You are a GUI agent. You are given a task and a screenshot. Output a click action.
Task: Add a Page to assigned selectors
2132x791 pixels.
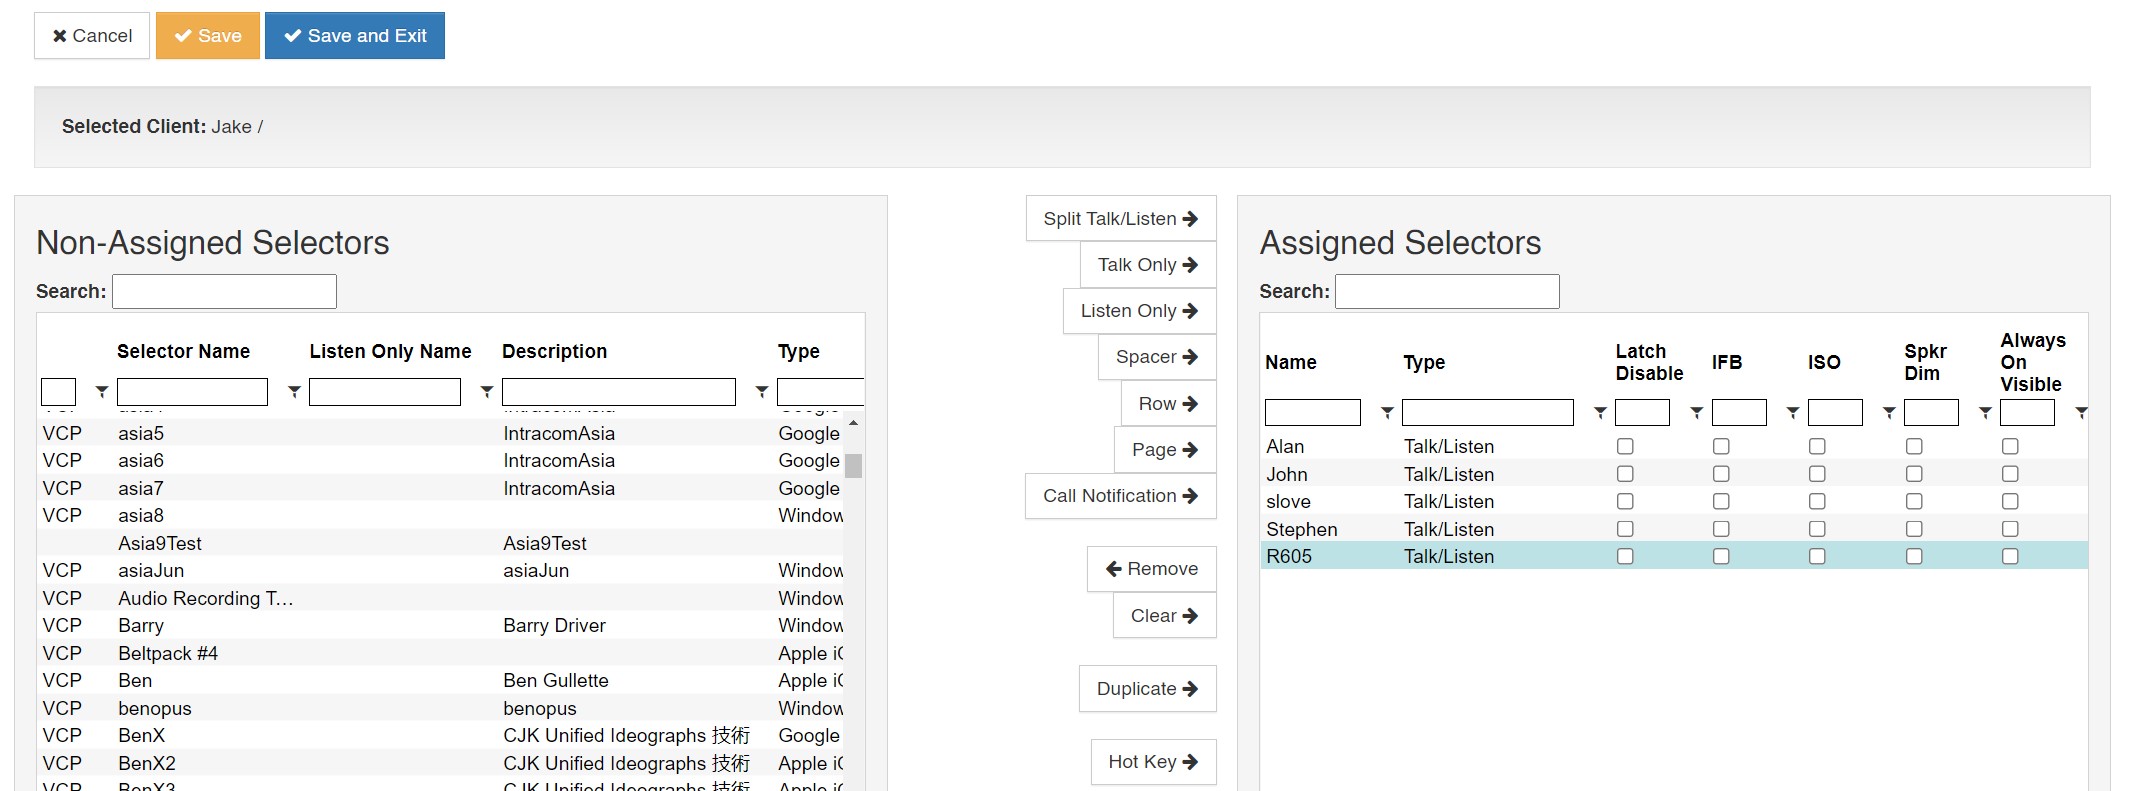click(1165, 450)
